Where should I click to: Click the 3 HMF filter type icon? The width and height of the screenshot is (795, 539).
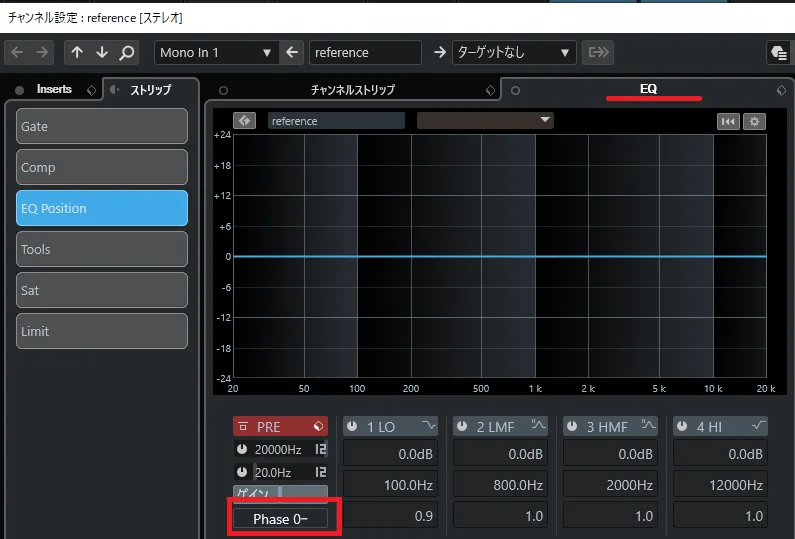click(649, 427)
